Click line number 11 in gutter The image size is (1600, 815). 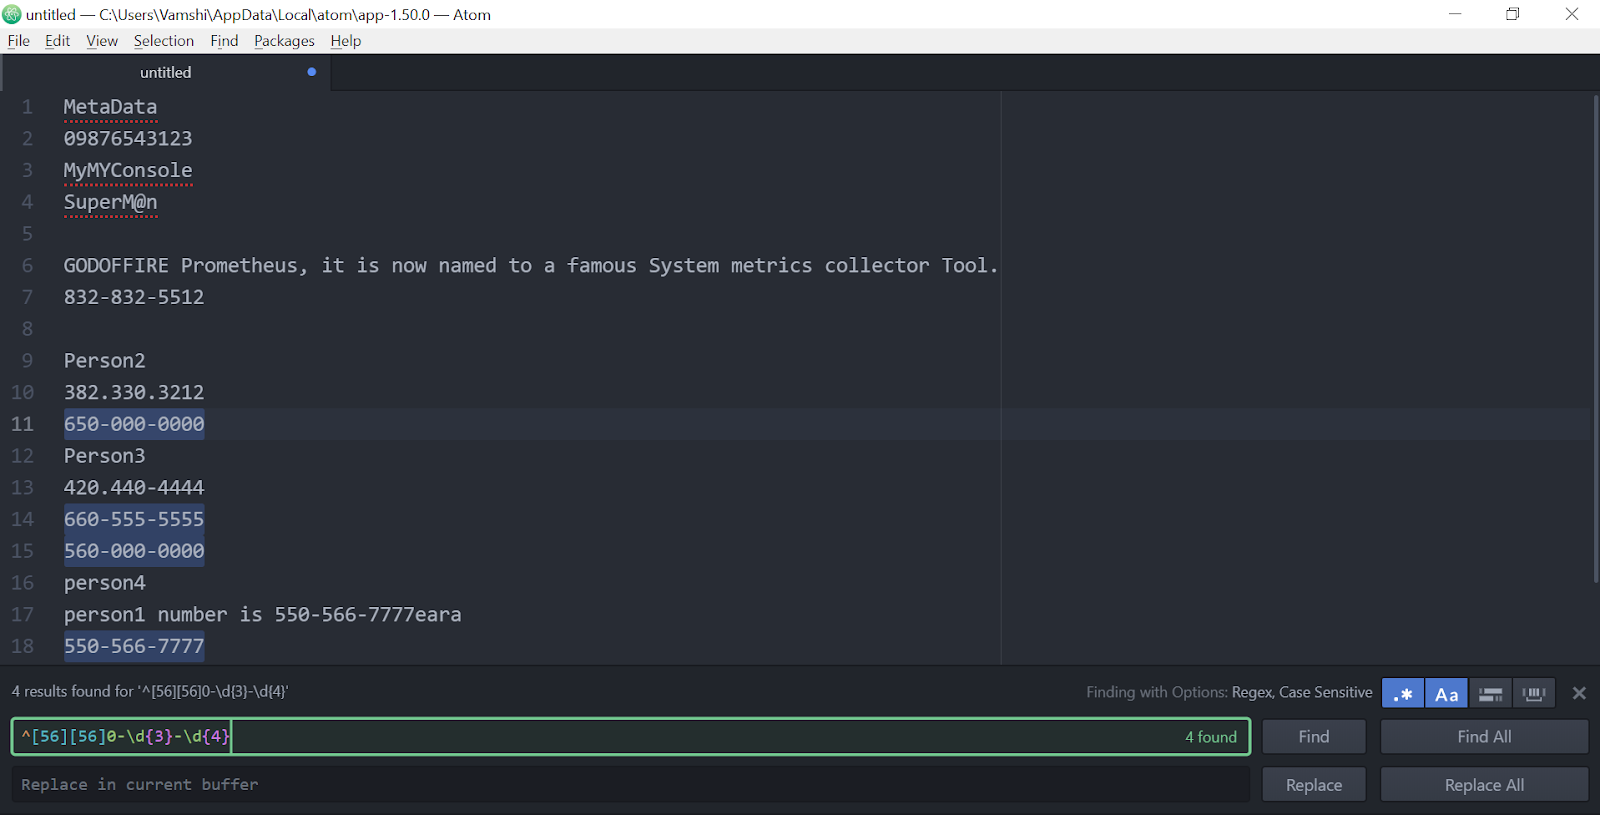[22, 424]
